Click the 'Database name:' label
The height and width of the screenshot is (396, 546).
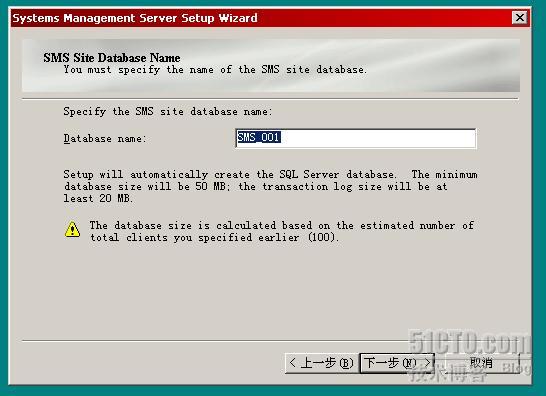(105, 139)
